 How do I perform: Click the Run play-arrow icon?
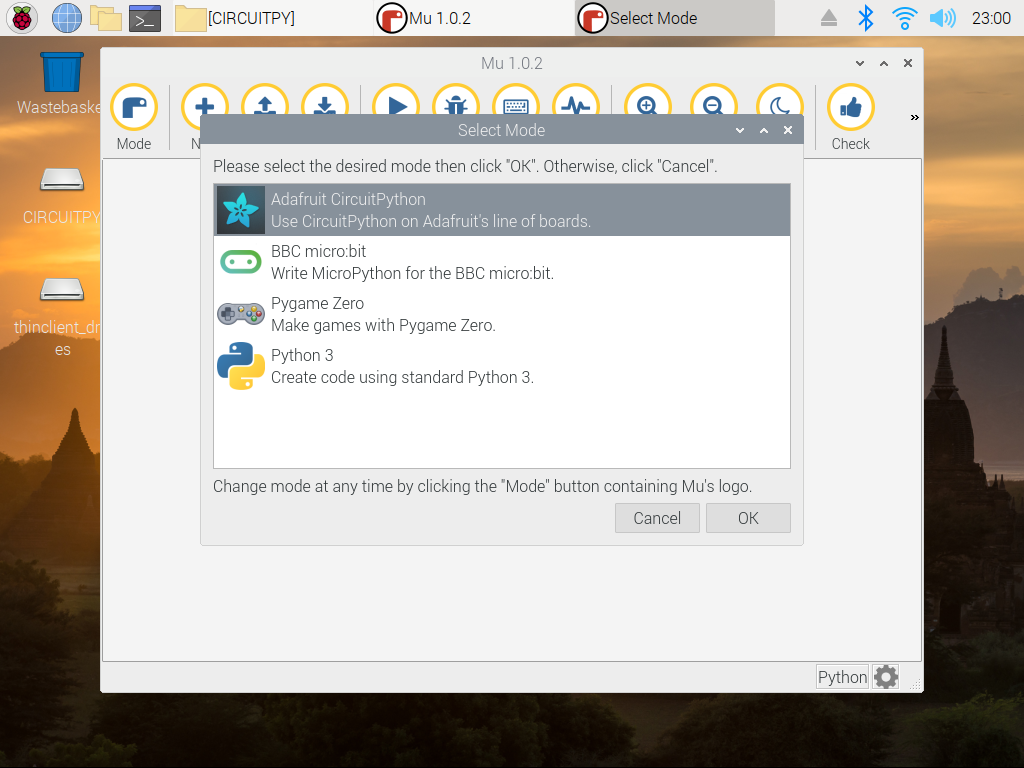click(x=396, y=101)
